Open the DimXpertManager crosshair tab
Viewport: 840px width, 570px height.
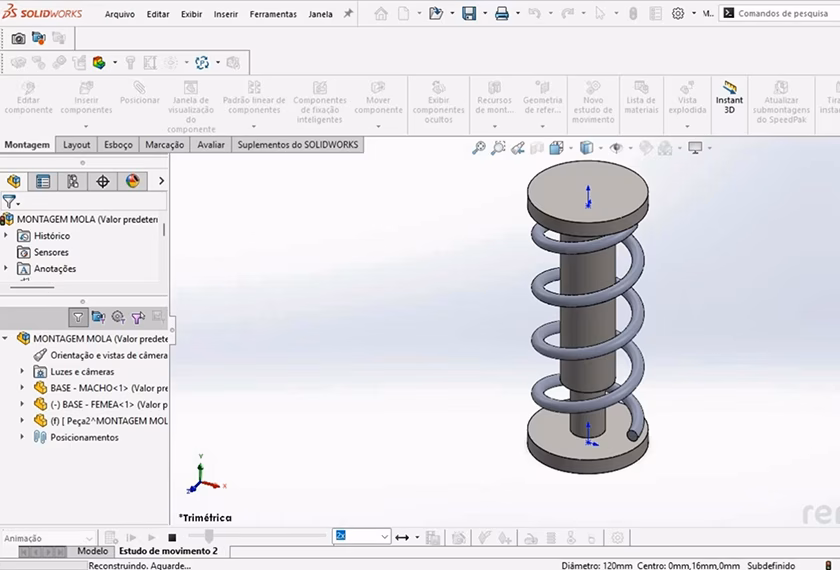(103, 181)
